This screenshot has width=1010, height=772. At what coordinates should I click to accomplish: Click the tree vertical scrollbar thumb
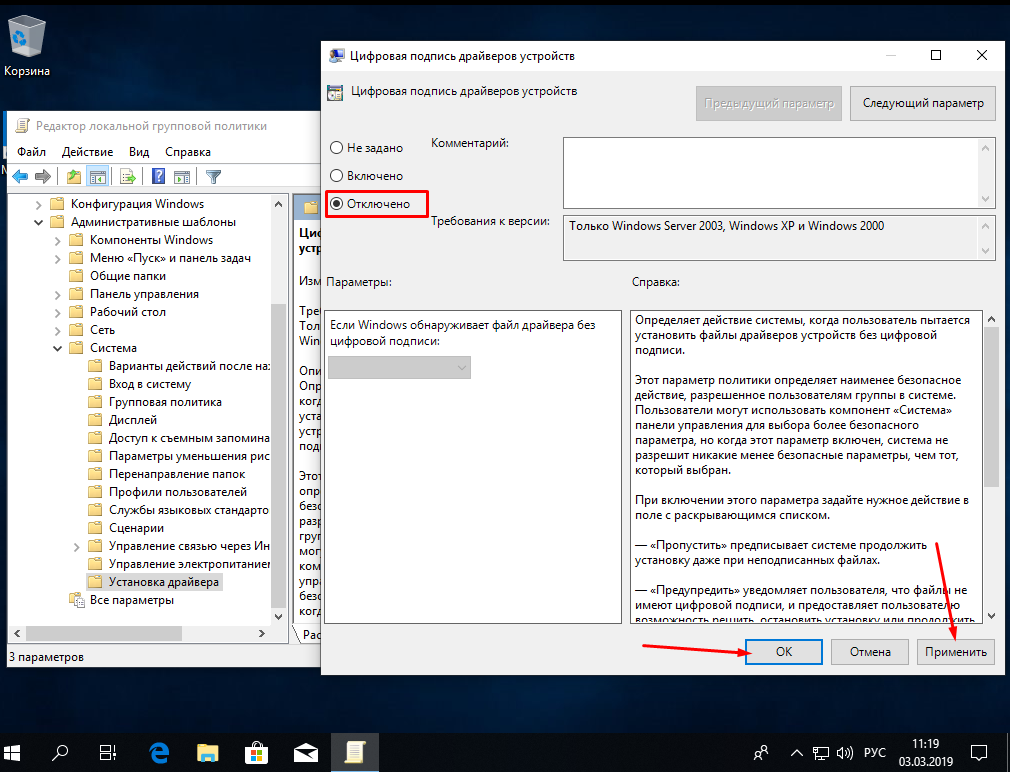click(278, 455)
